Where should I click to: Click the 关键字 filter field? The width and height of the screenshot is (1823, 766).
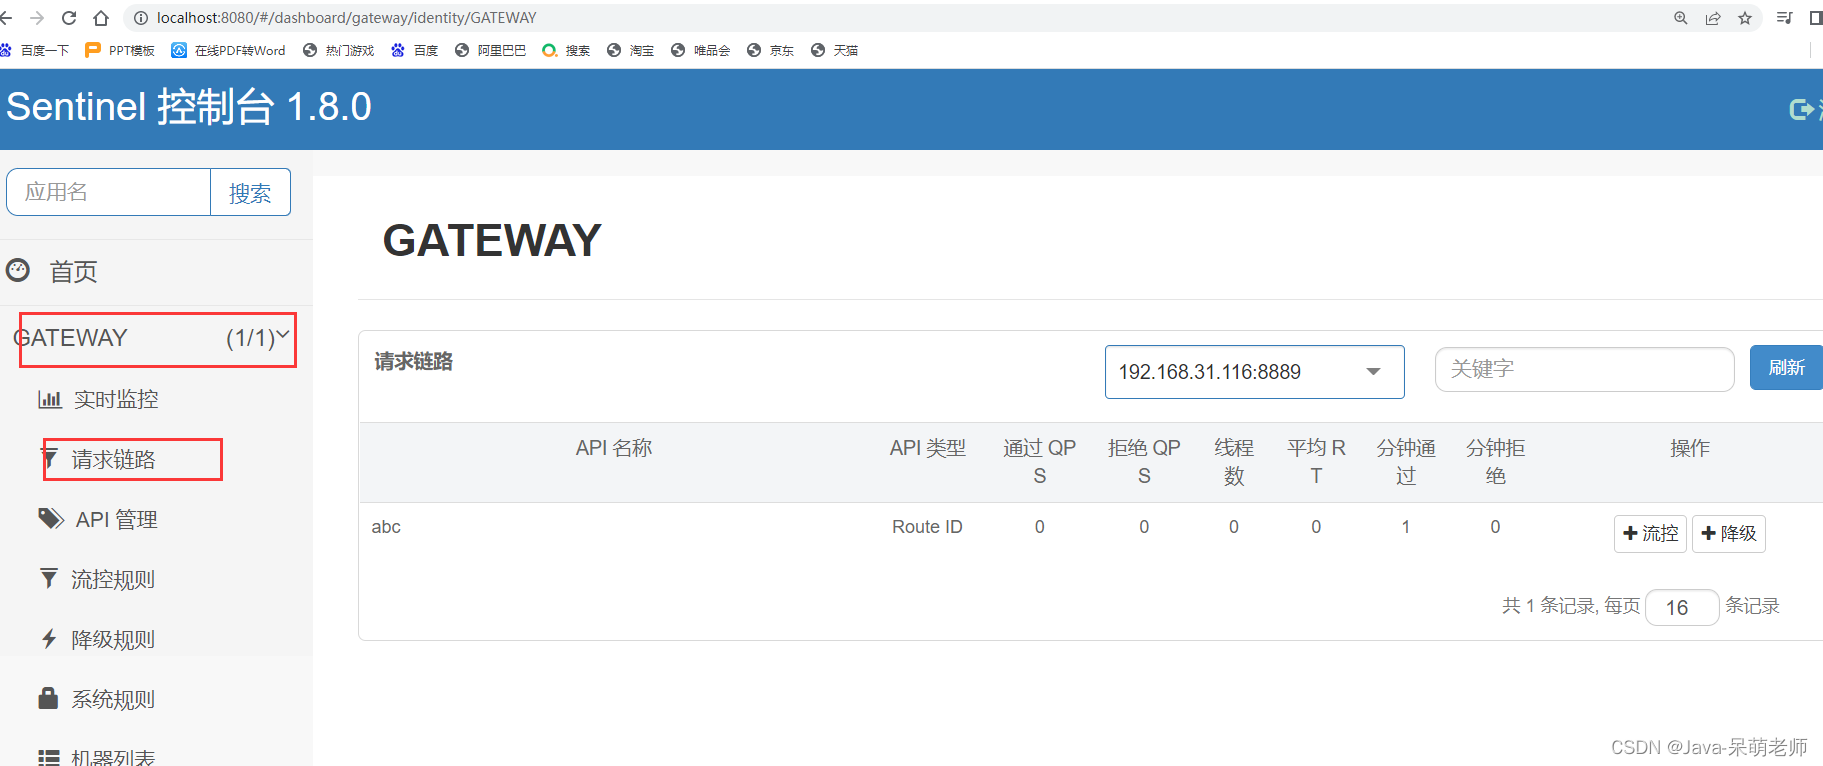1584,369
